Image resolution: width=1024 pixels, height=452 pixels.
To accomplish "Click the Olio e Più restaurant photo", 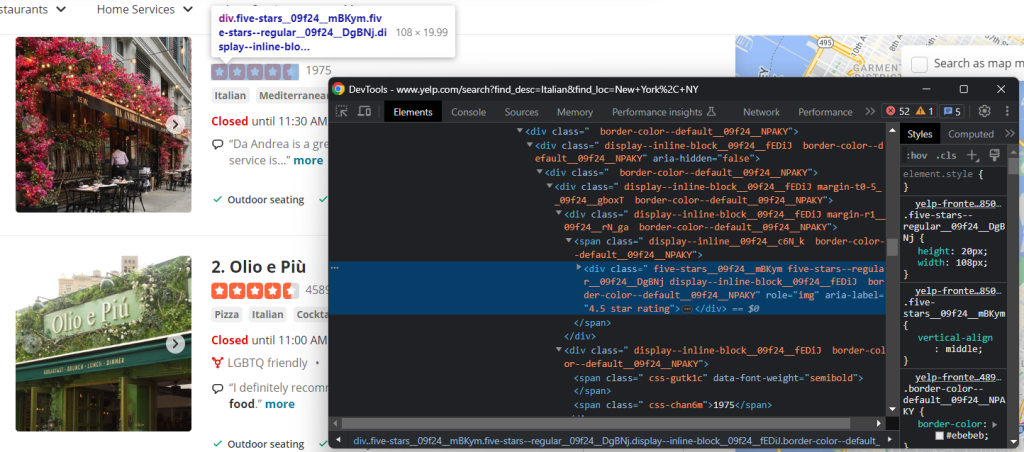I will pos(103,344).
